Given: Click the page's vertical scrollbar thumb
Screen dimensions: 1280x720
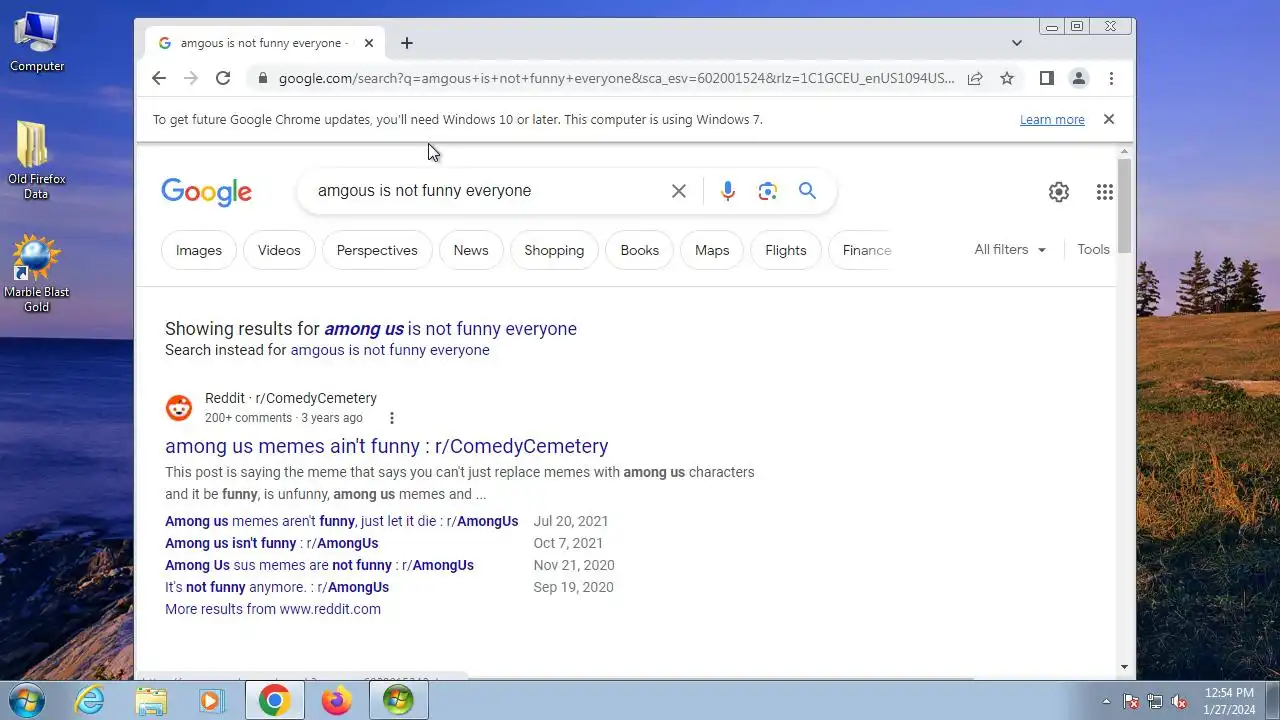Looking at the screenshot, I should click(1125, 205).
